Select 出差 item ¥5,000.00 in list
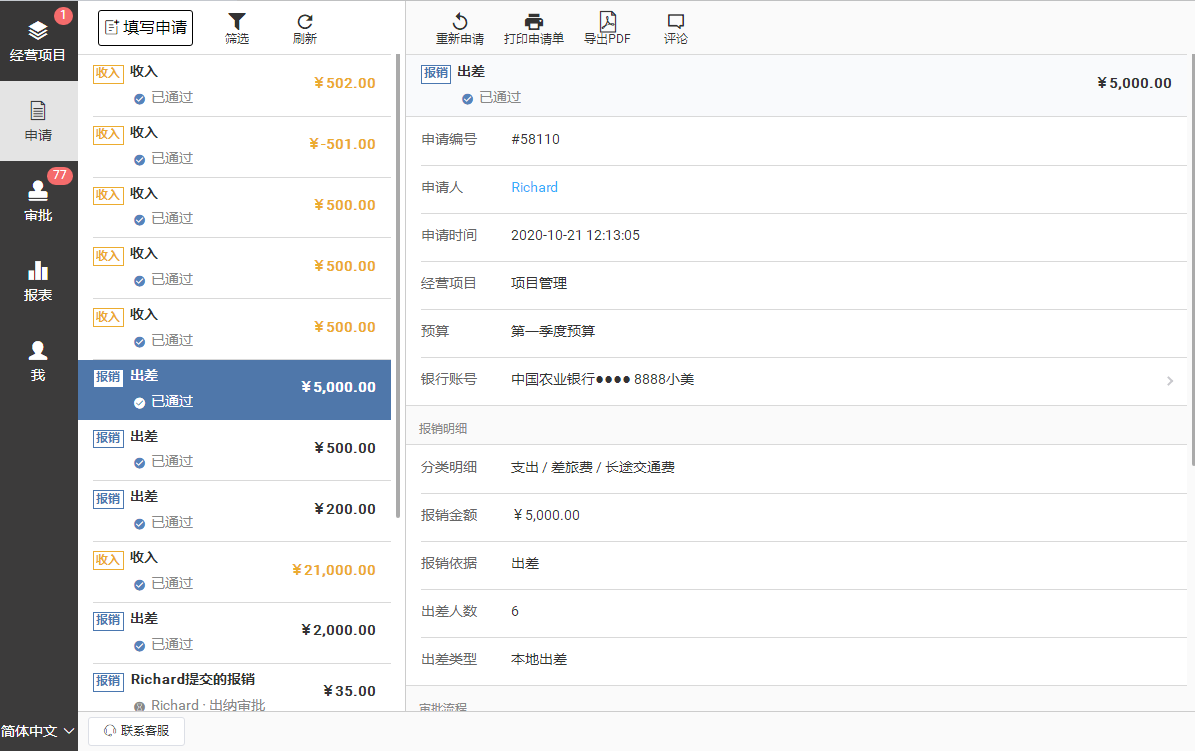The height and width of the screenshot is (752, 1195). pyautogui.click(x=235, y=389)
